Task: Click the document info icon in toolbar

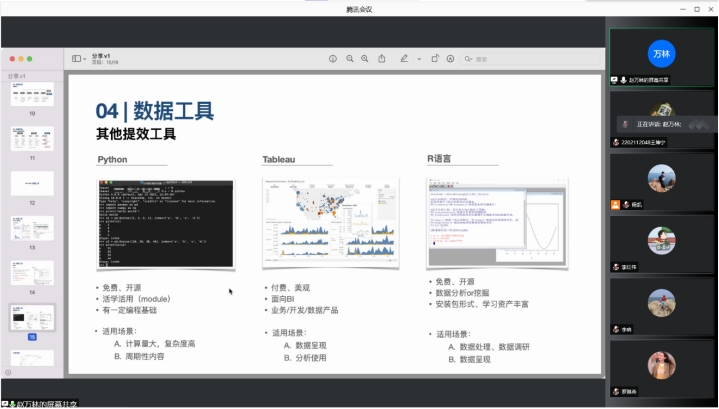Action: pos(332,59)
